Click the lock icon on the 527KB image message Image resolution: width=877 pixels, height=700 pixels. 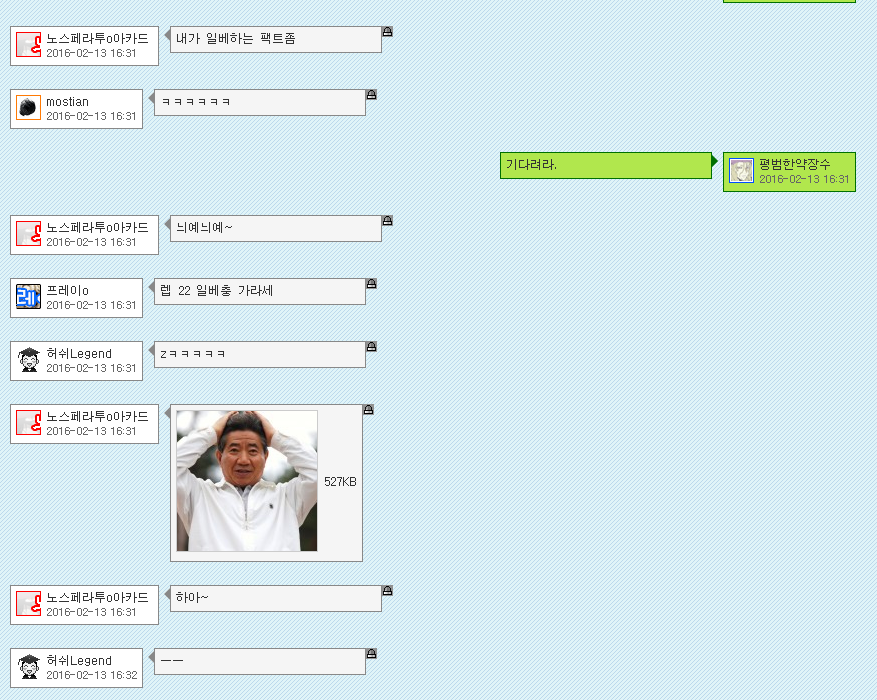pyautogui.click(x=369, y=410)
